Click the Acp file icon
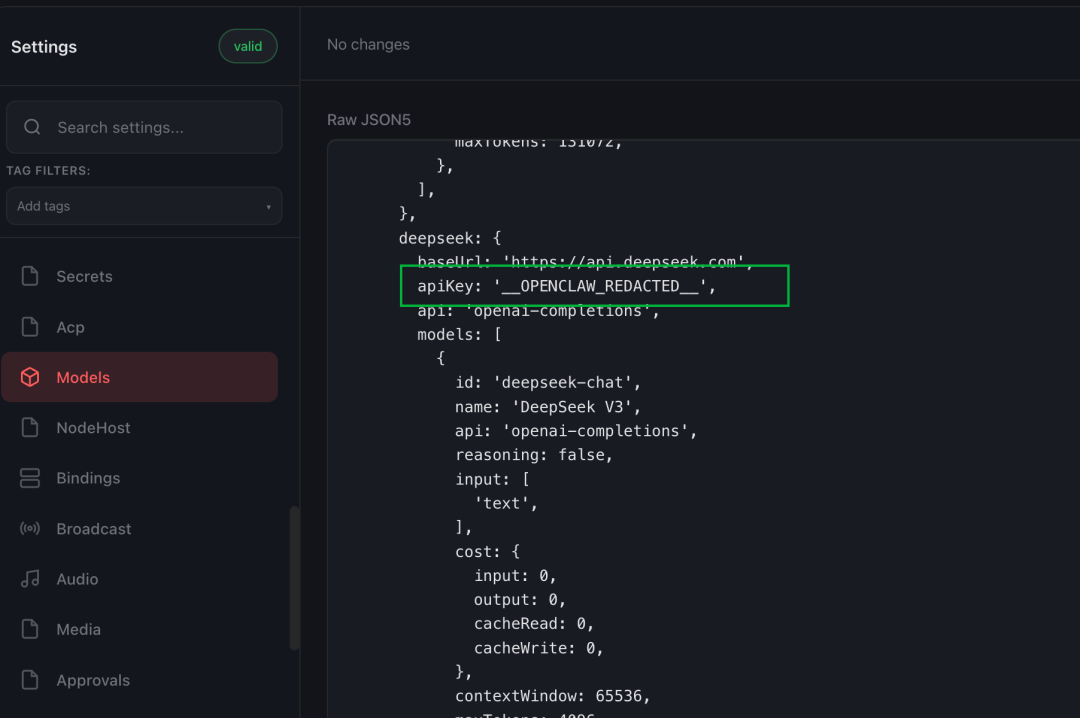1080x718 pixels. [x=30, y=327]
